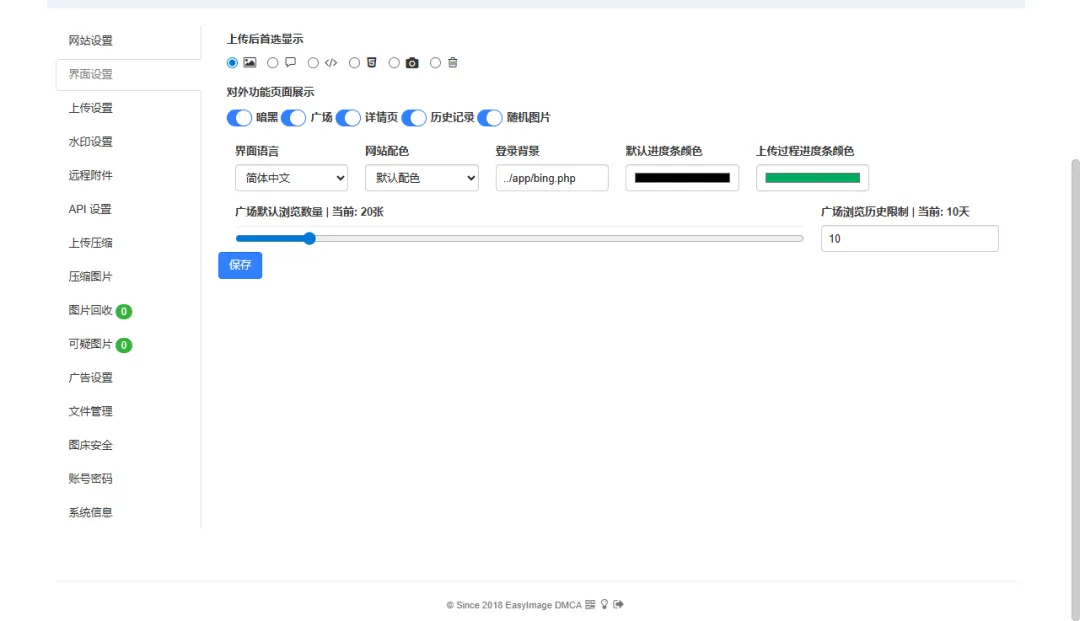Select the trash can icon option
1080x621 pixels.
(x=436, y=63)
